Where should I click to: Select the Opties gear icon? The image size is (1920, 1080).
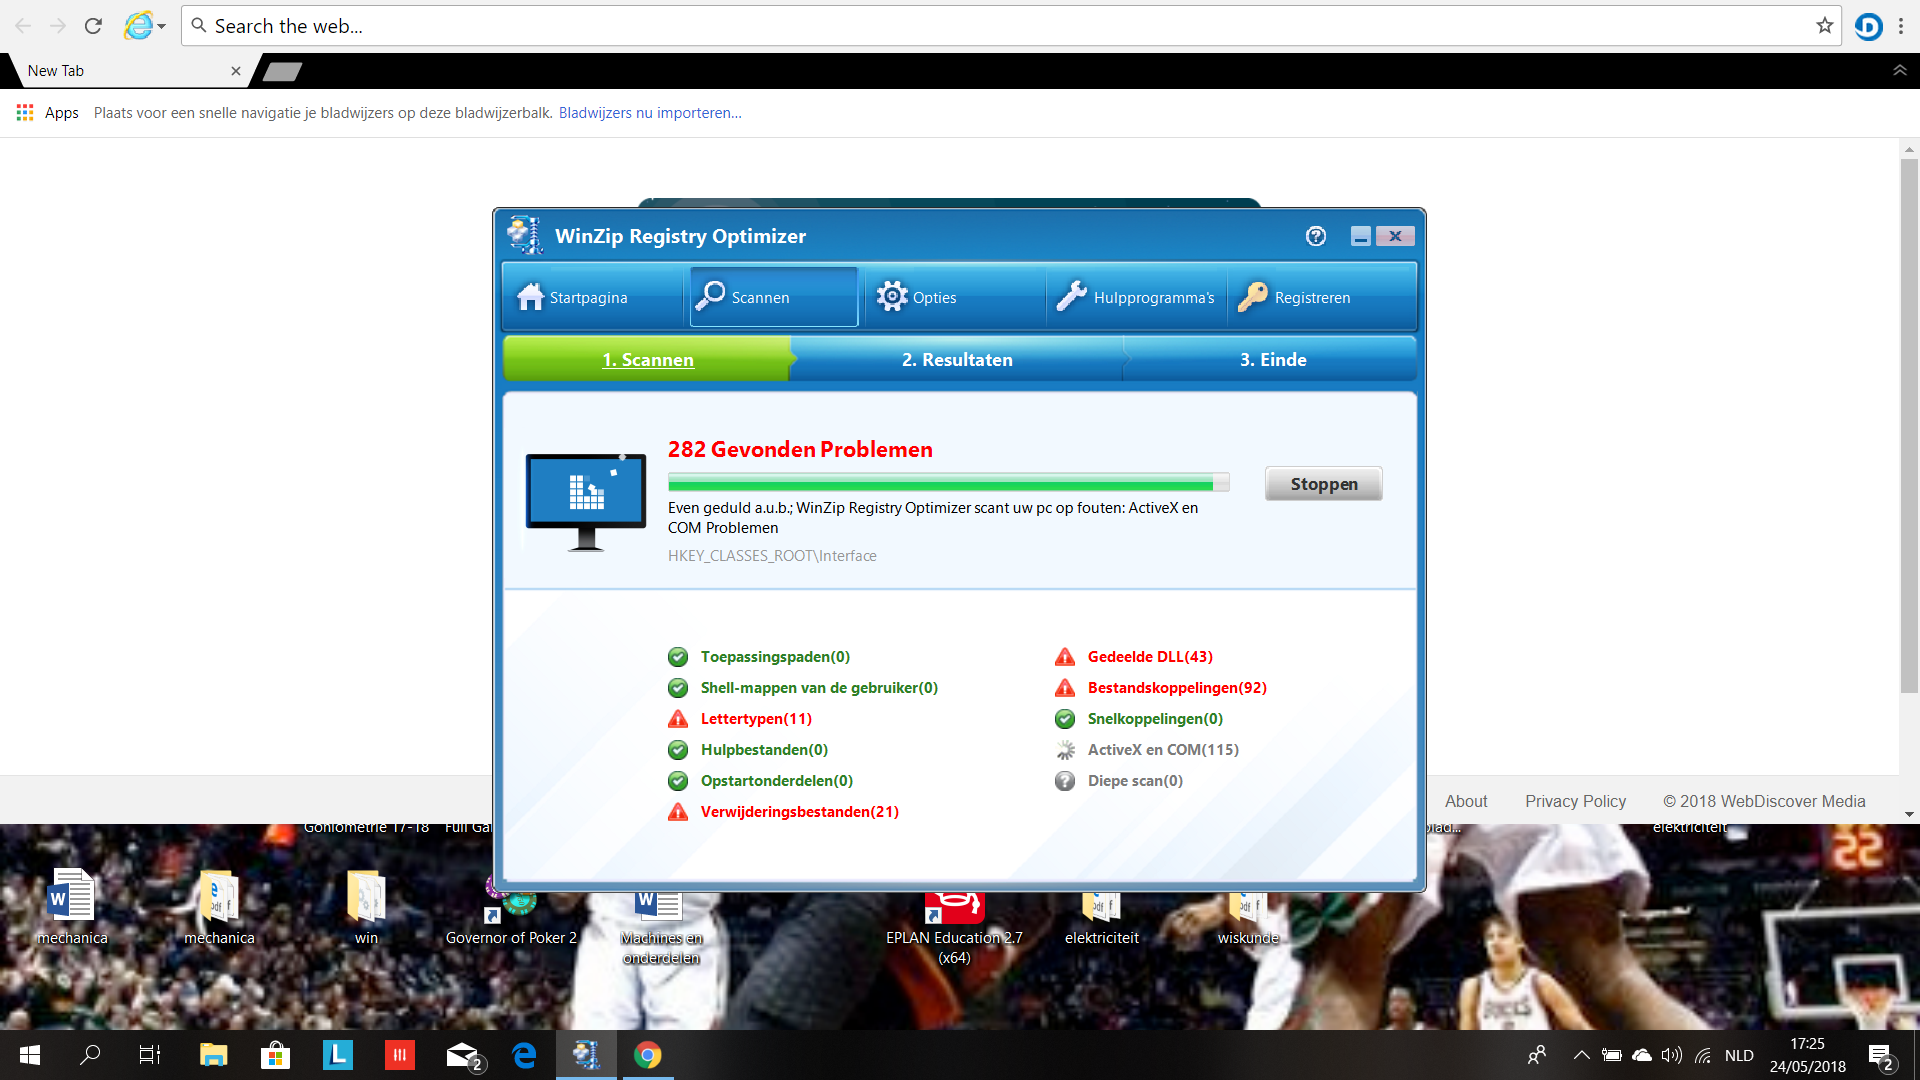[x=892, y=297]
